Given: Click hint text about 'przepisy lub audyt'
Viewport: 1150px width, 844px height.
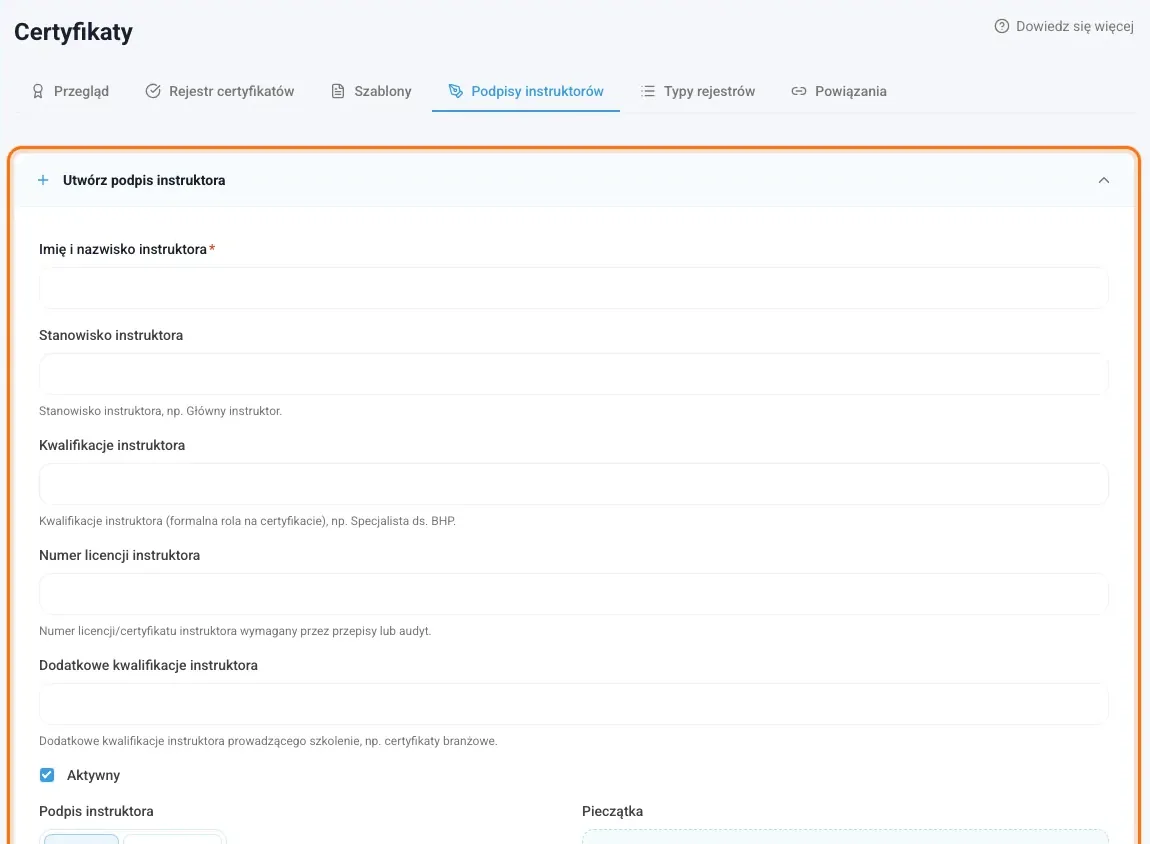Looking at the screenshot, I should (x=235, y=631).
